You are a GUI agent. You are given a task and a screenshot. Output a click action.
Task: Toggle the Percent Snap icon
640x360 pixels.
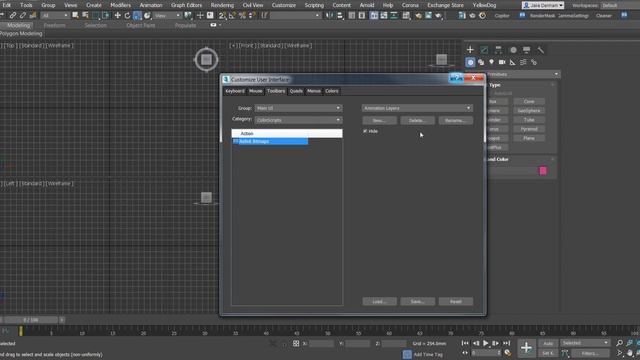click(242, 16)
